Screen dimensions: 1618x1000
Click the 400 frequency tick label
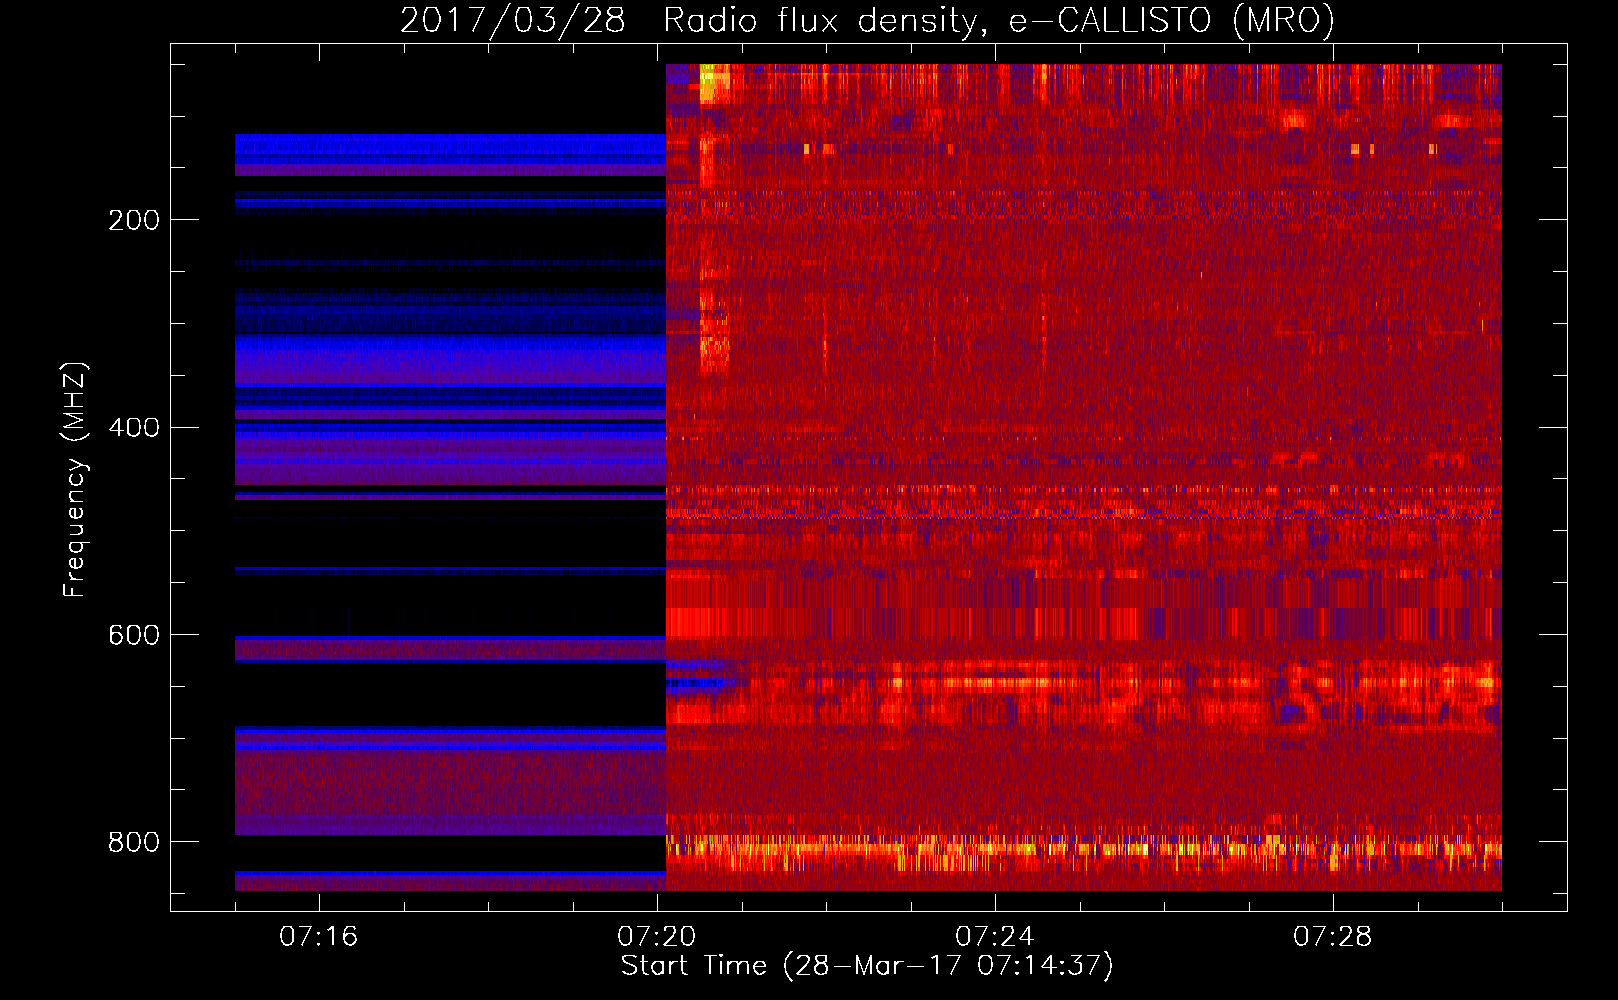pos(134,428)
